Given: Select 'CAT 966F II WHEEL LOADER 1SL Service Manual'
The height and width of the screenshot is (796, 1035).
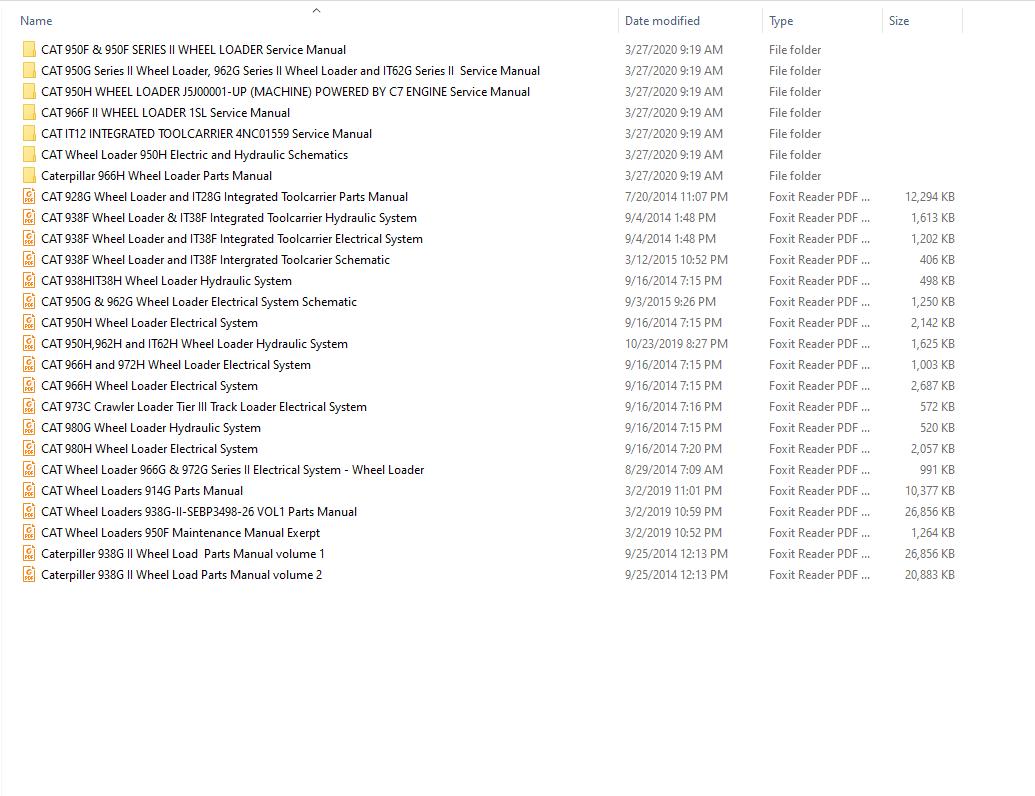Looking at the screenshot, I should [165, 113].
